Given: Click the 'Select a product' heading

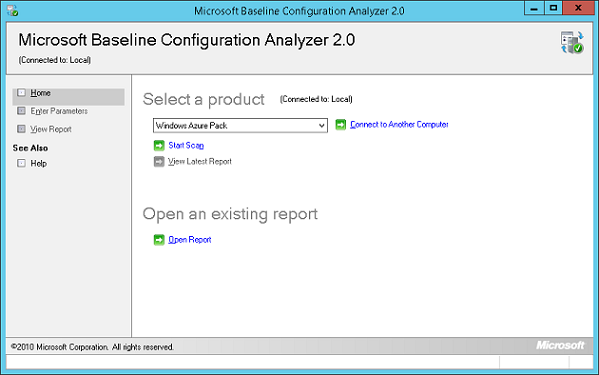Looking at the screenshot, I should 204,100.
